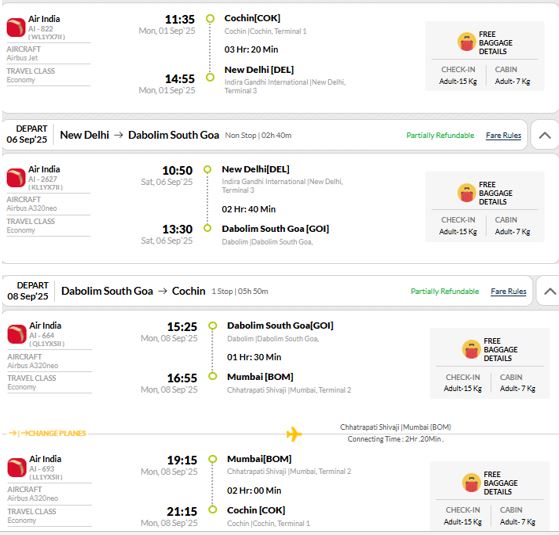Click Air India logo for flight AI-664
This screenshot has height=535, width=559.
(17, 334)
